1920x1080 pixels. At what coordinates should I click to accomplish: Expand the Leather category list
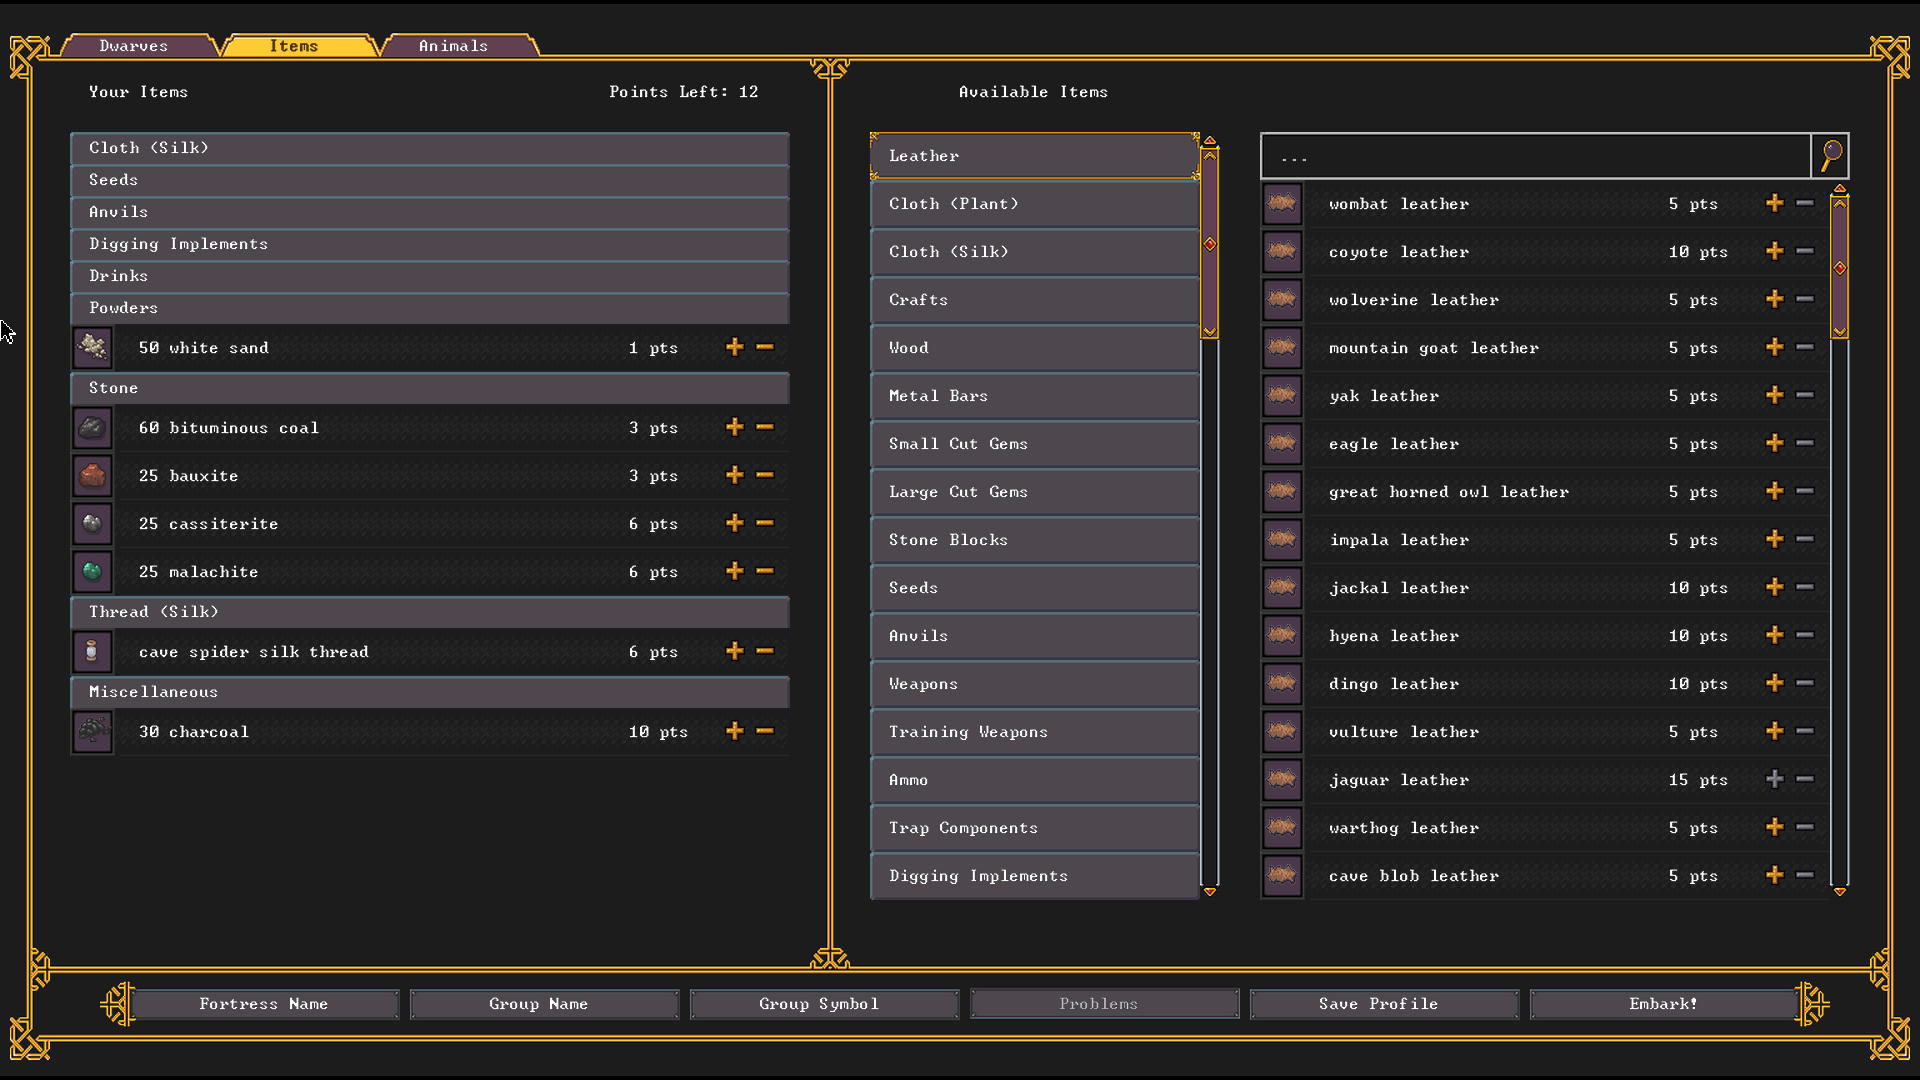[1038, 154]
